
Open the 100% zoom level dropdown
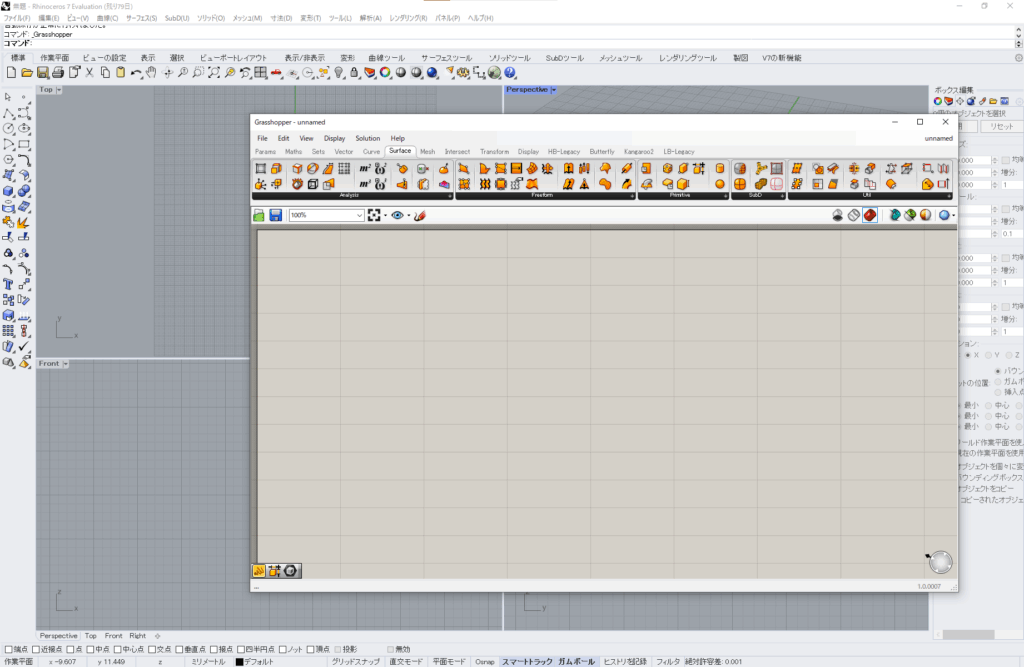(359, 215)
